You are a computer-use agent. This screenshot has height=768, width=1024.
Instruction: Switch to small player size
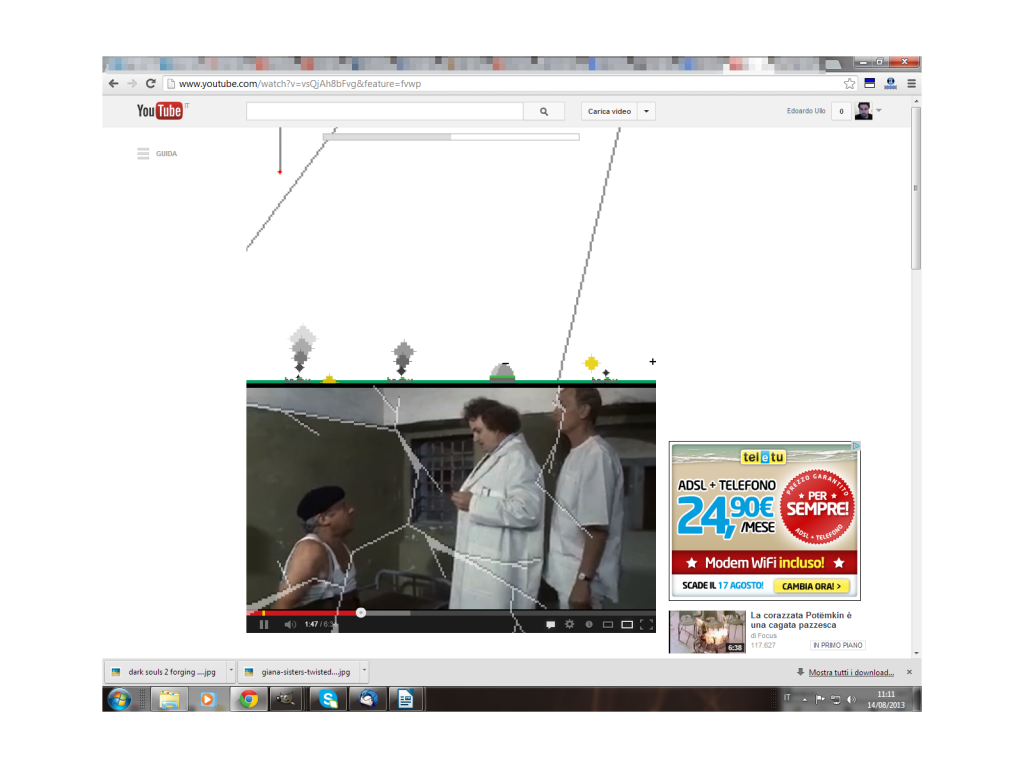point(607,625)
